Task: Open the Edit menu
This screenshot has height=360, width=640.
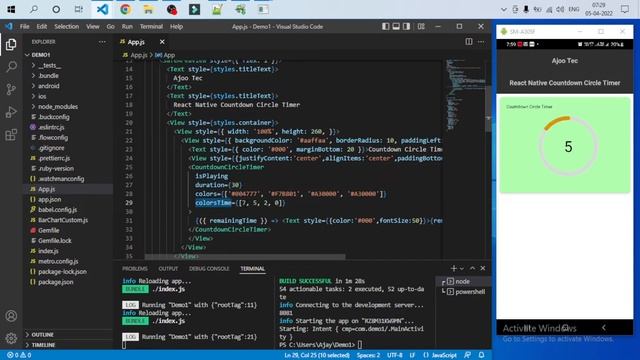Action: (42, 27)
